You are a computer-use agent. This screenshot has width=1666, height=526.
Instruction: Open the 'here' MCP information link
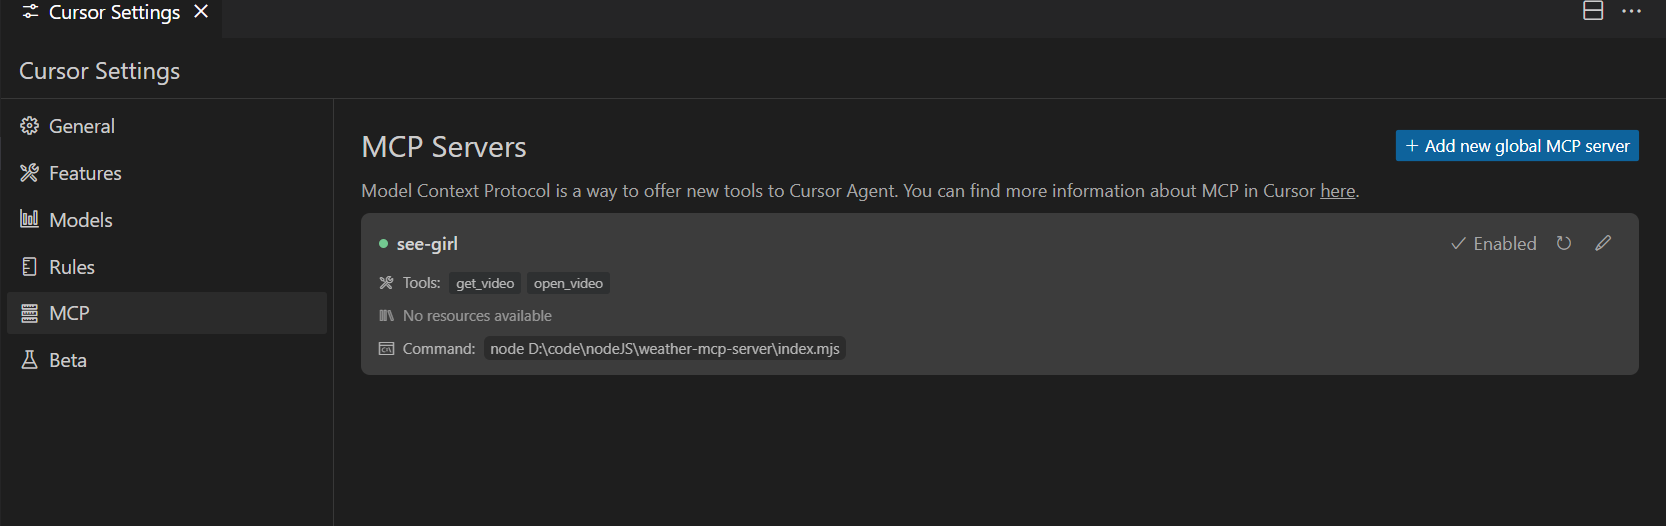click(1337, 191)
